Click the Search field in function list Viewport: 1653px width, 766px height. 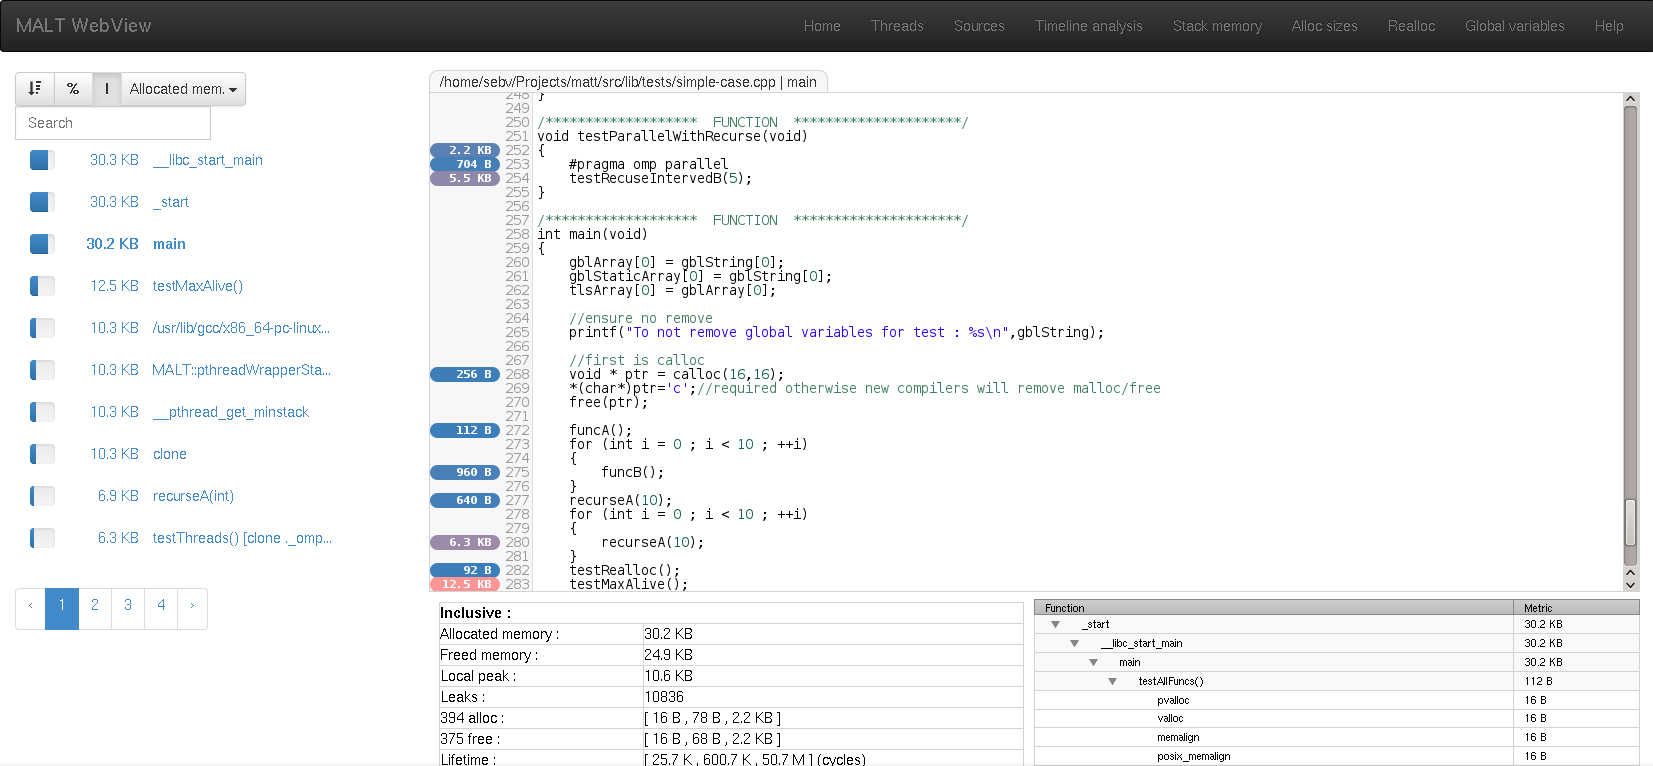(x=113, y=123)
